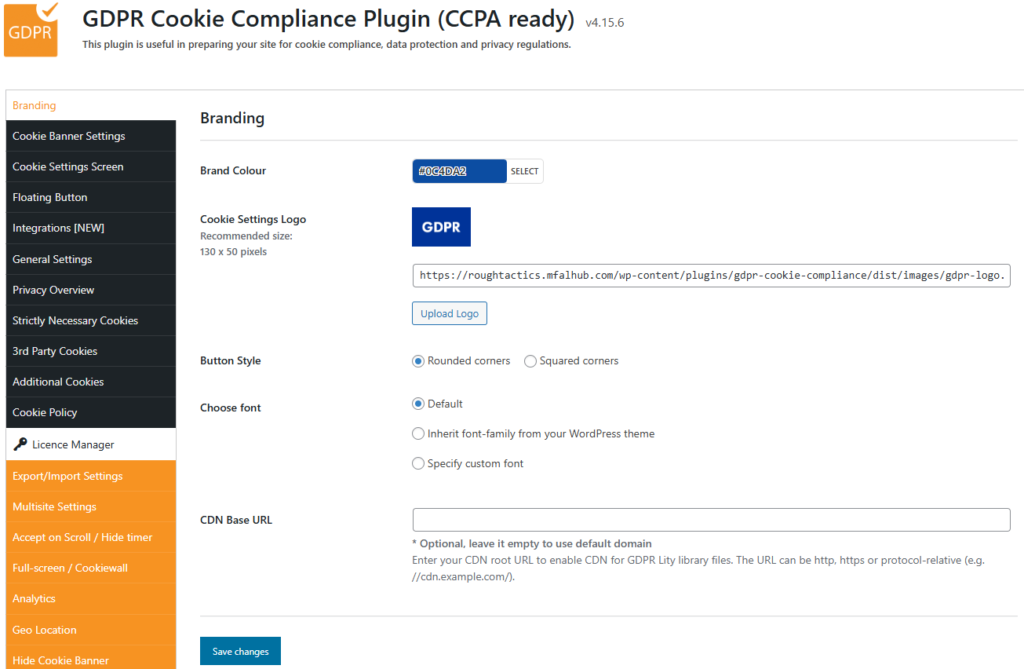
Task: Open the Analytics tab
Action: point(91,599)
